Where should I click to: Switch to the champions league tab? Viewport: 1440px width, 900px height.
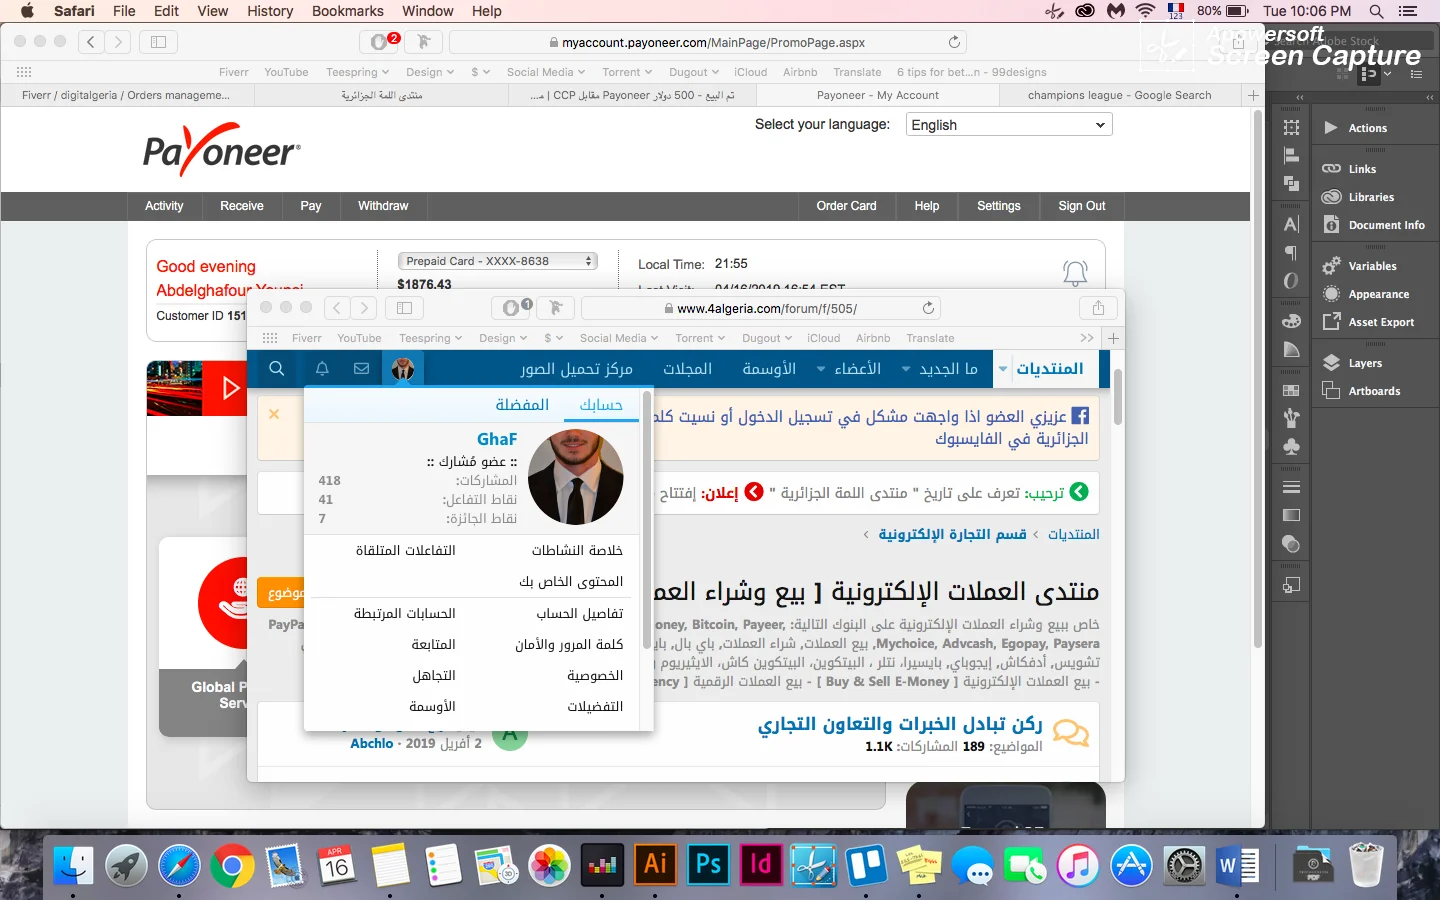[1118, 95]
